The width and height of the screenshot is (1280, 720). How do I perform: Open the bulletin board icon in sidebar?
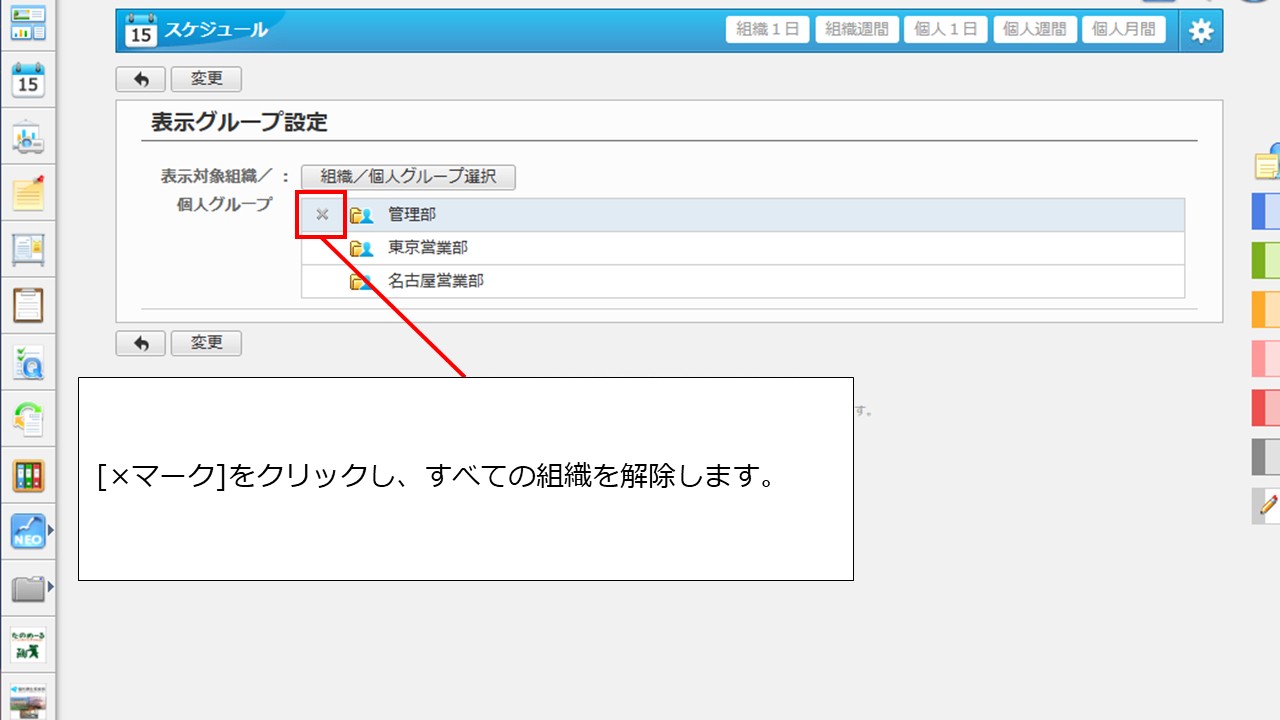[28, 249]
